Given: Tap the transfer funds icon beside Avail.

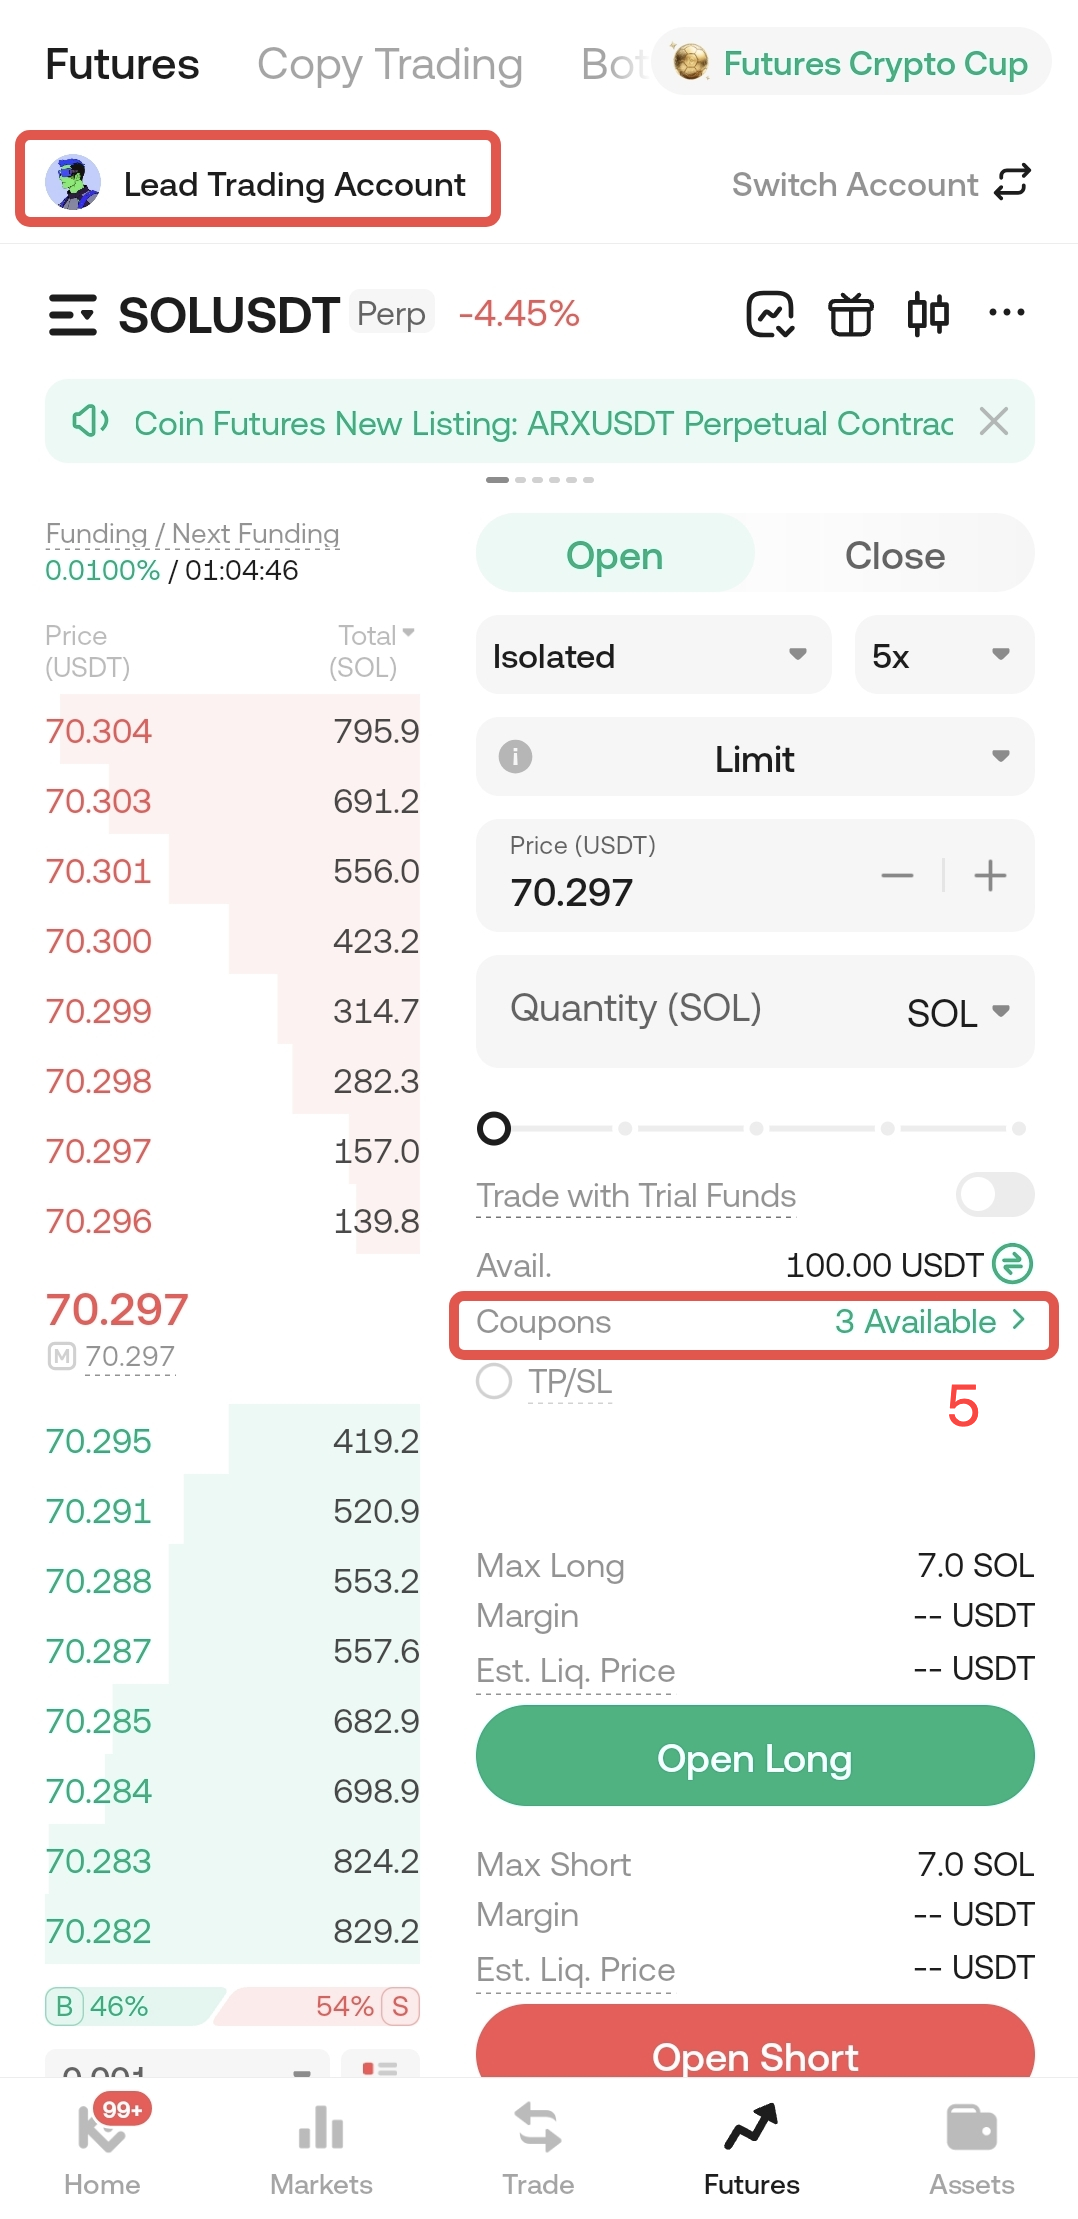Looking at the screenshot, I should coord(1012,1264).
